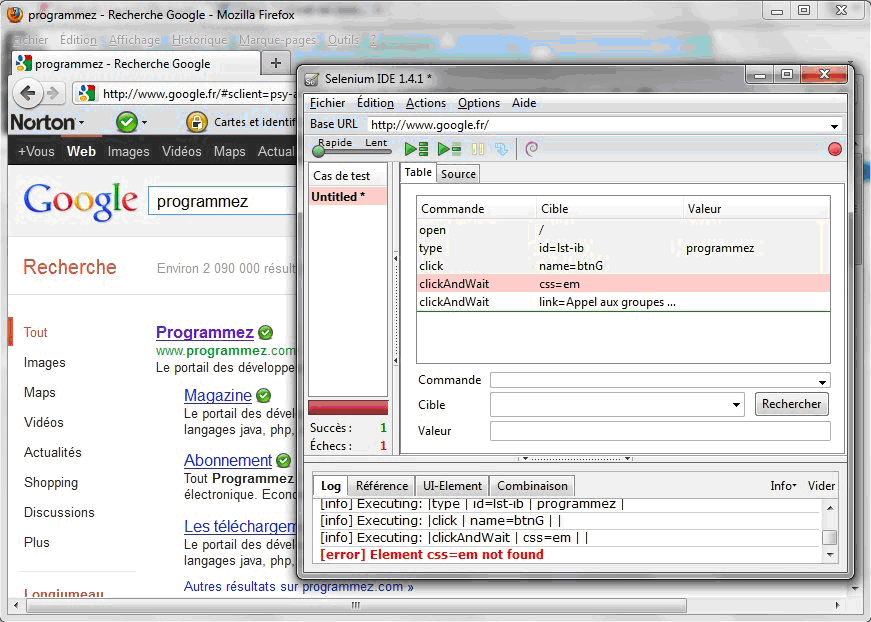
Task: Open the Aide menu in Selenium IDE
Action: point(524,103)
